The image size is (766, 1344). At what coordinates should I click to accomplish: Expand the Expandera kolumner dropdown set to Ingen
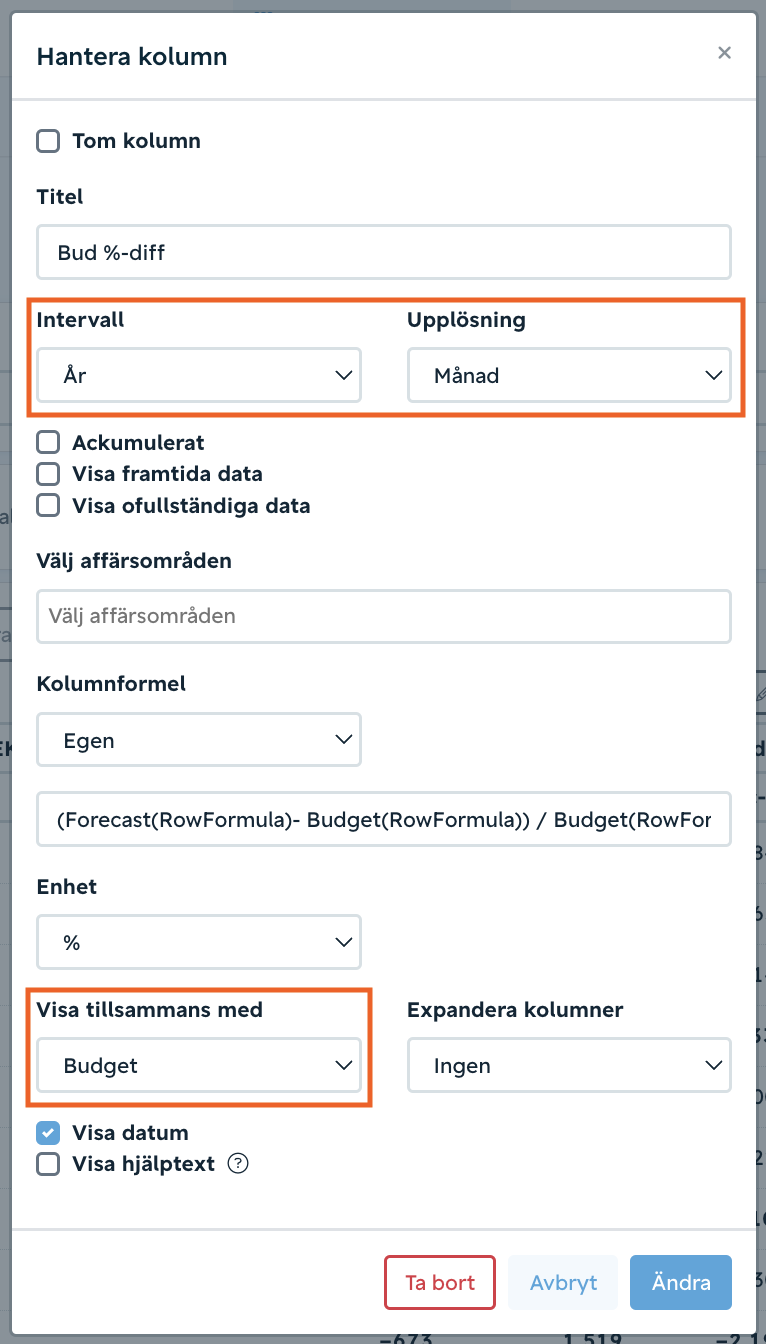pyautogui.click(x=569, y=1066)
